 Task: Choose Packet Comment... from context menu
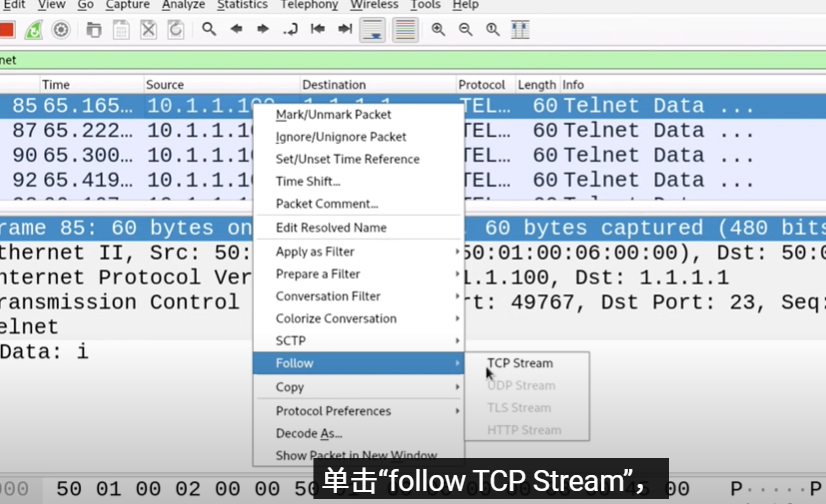tap(327, 204)
